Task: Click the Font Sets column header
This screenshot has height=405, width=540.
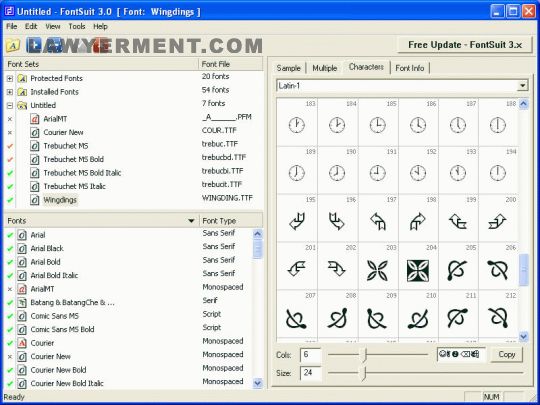Action: point(101,64)
